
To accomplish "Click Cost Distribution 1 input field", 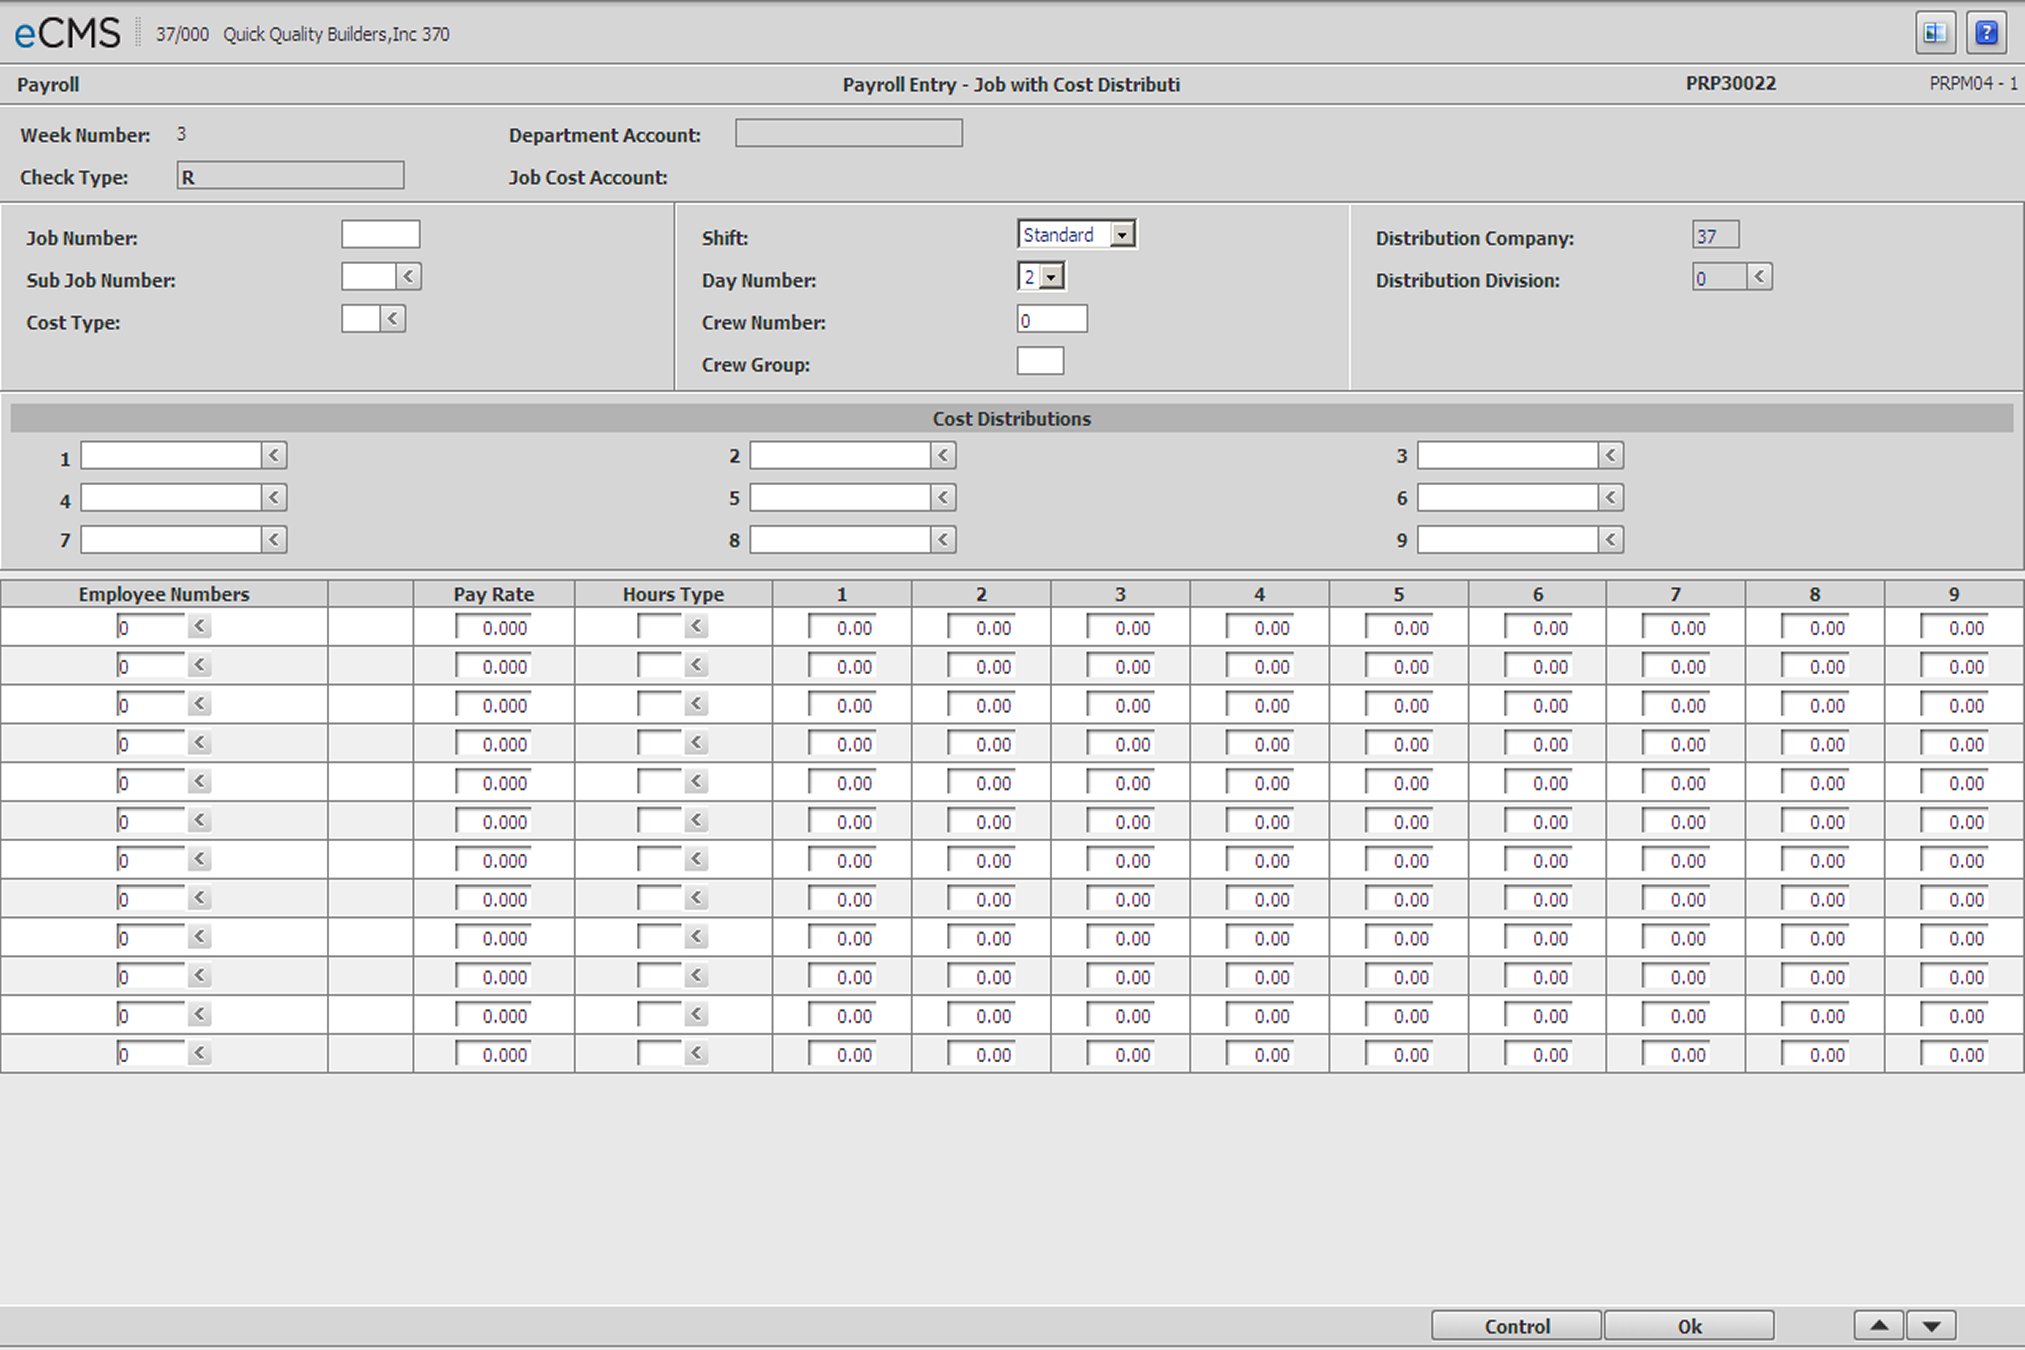I will 171,455.
